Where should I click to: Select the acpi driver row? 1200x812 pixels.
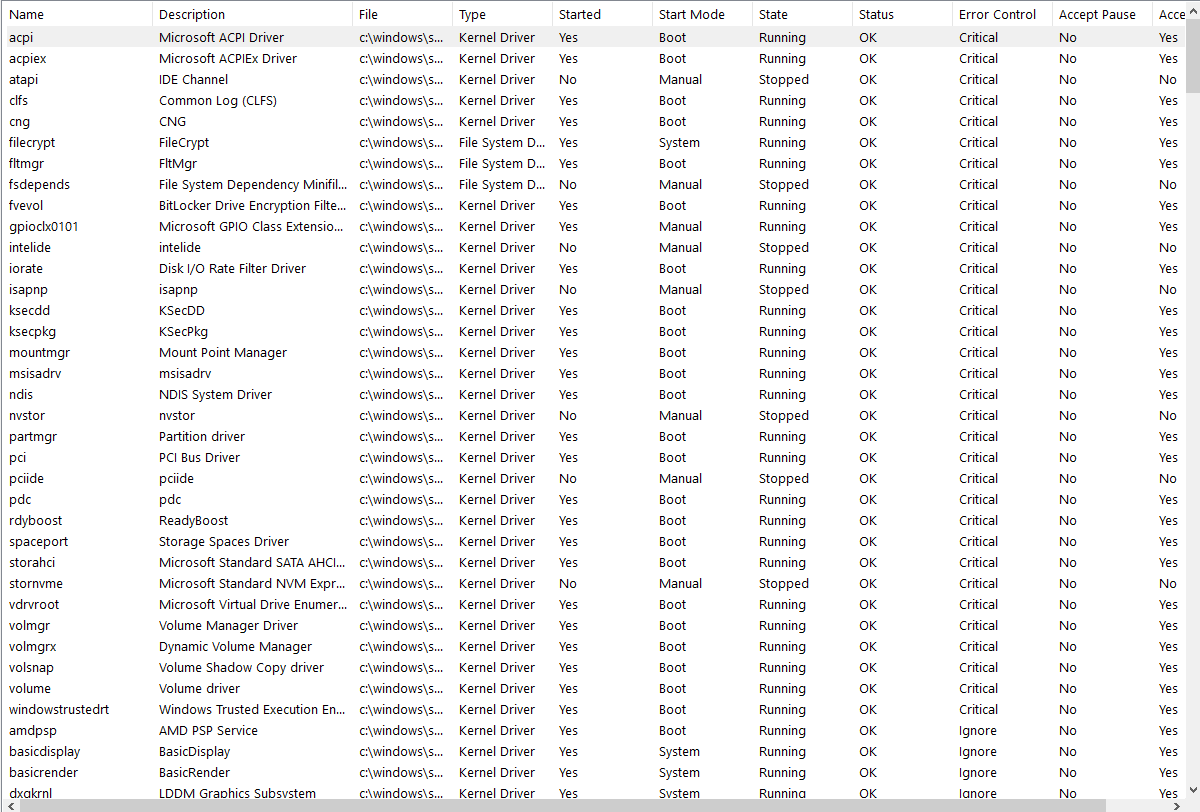tap(592, 37)
